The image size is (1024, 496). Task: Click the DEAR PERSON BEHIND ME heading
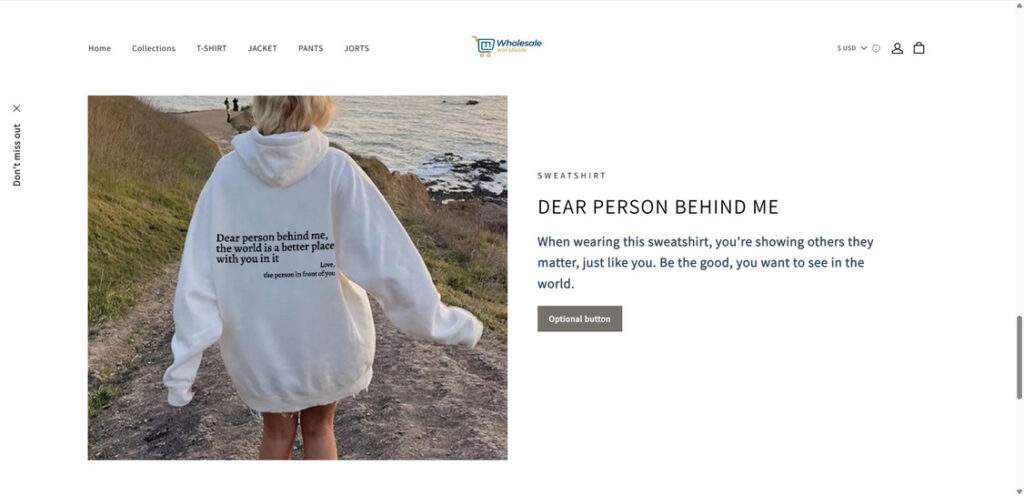[658, 208]
